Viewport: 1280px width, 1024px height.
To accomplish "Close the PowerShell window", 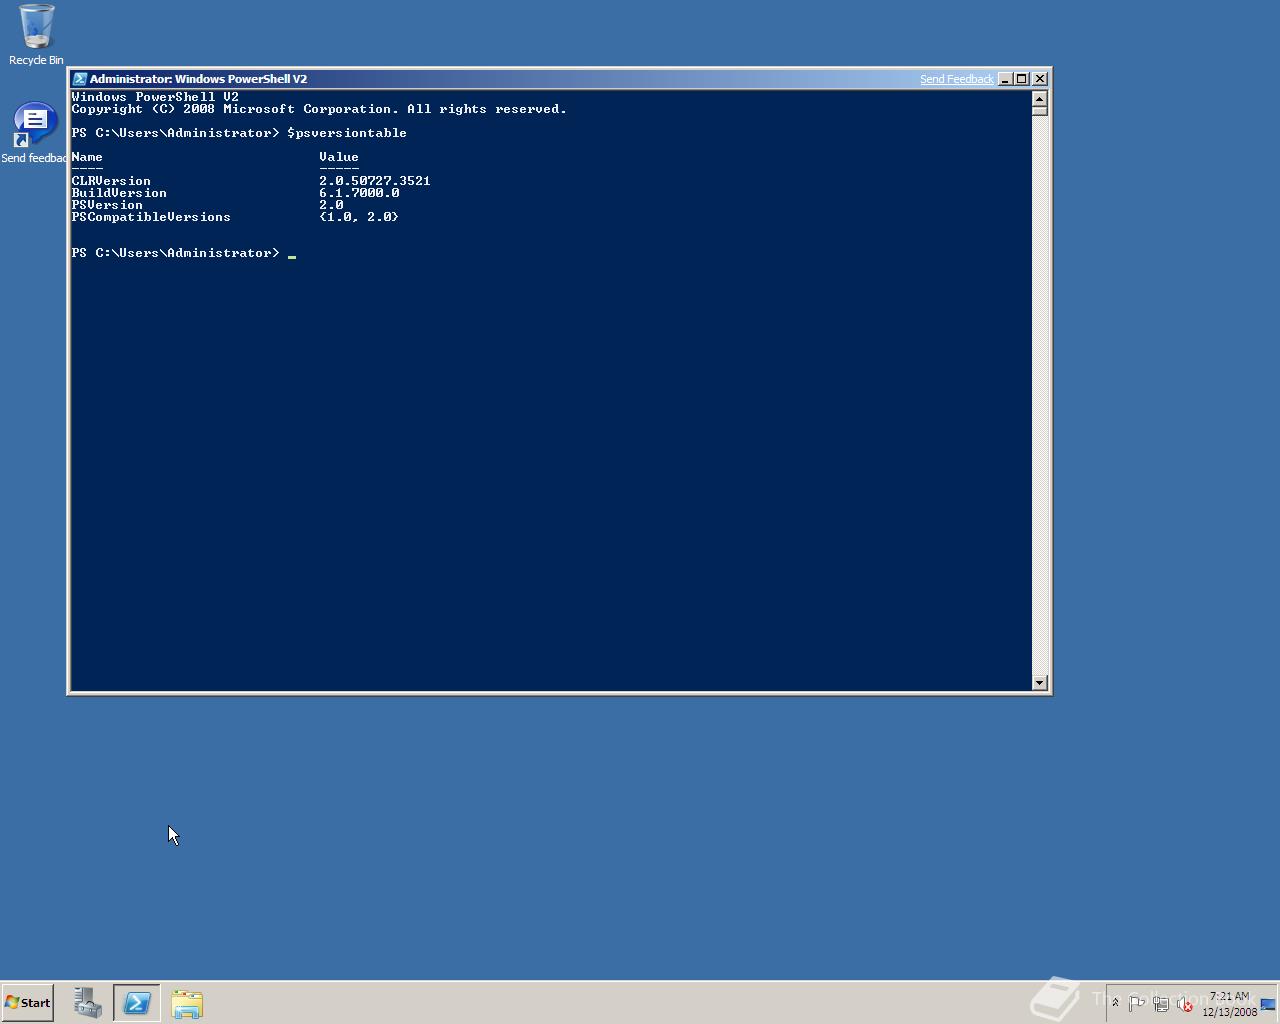I will pos(1040,79).
